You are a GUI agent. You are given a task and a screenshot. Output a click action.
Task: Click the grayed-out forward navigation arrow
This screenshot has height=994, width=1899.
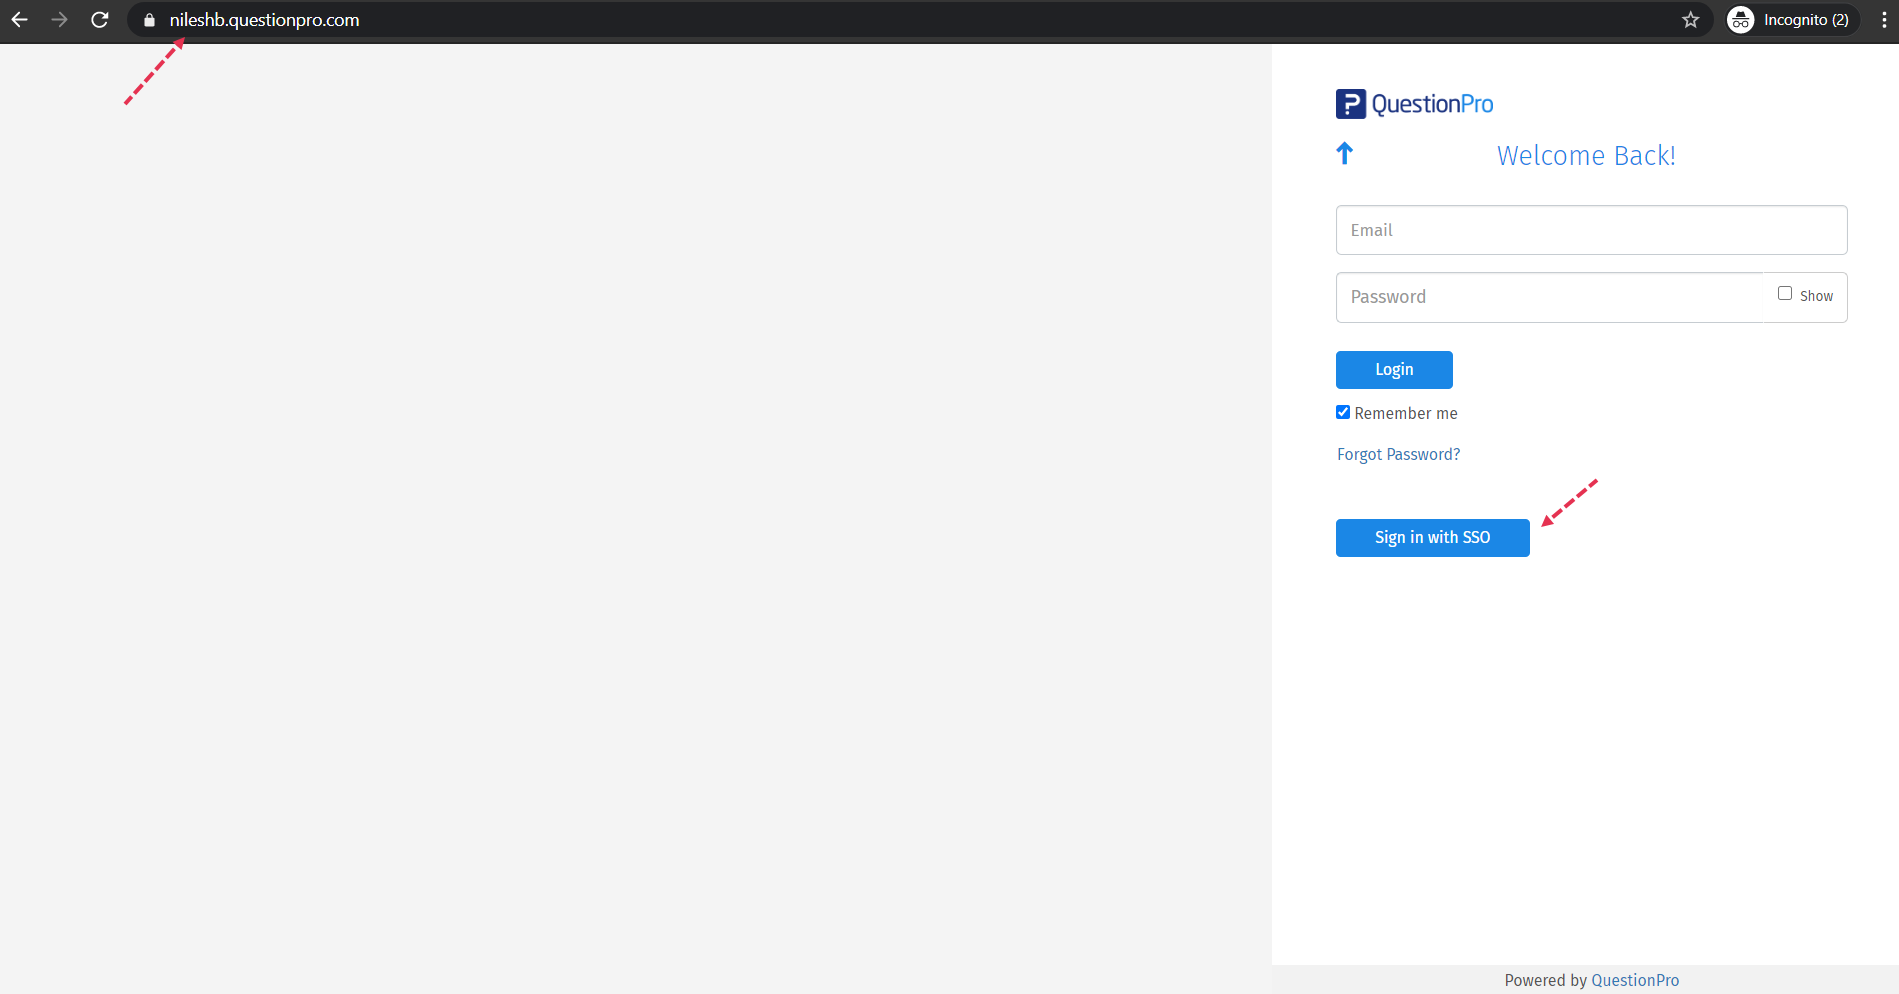point(59,19)
